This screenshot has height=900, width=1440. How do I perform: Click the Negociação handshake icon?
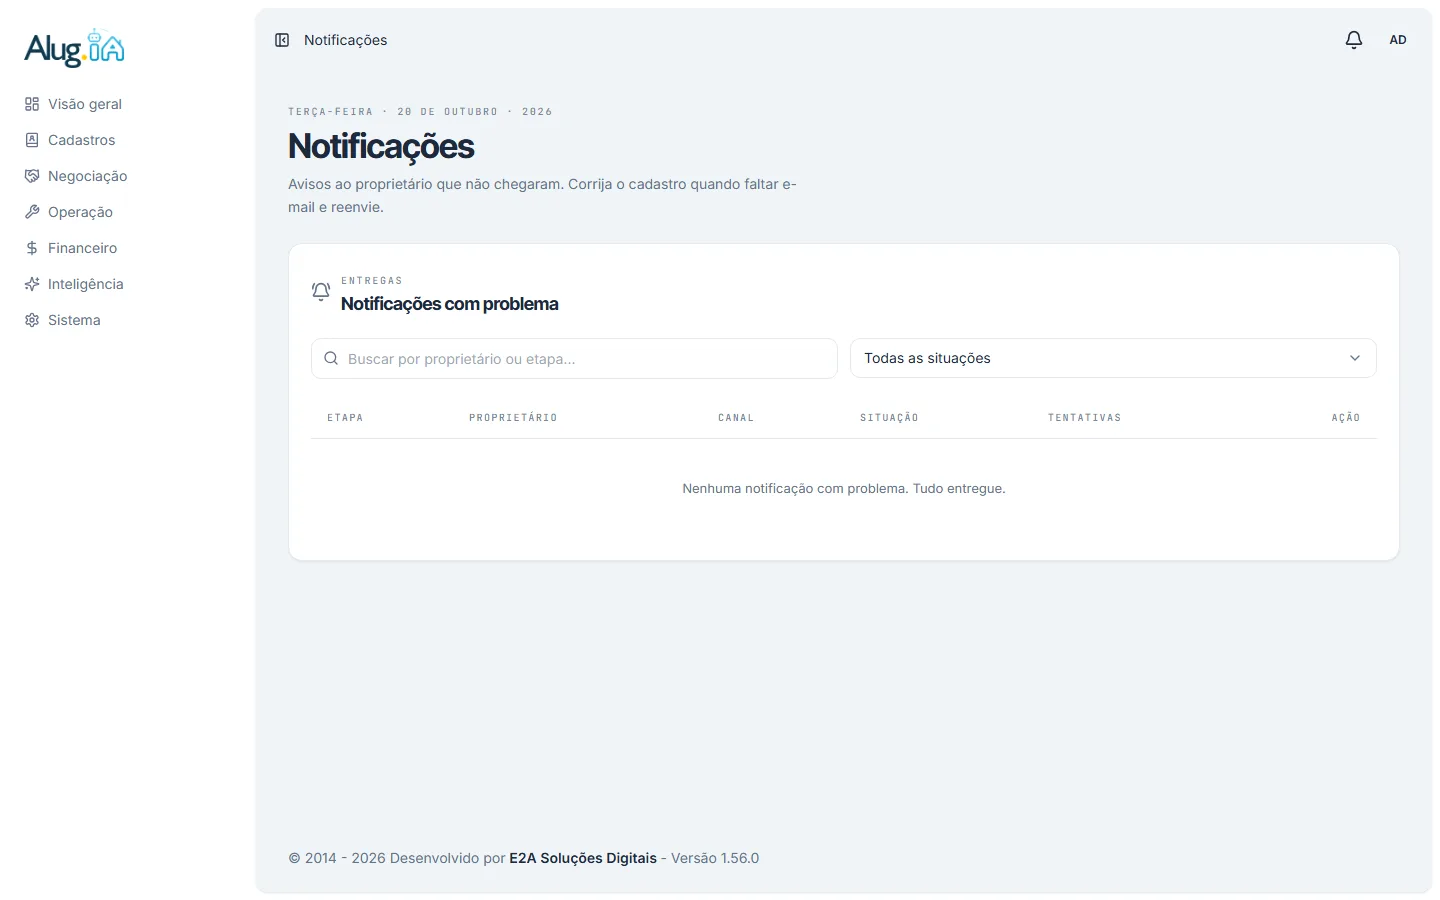coord(32,176)
